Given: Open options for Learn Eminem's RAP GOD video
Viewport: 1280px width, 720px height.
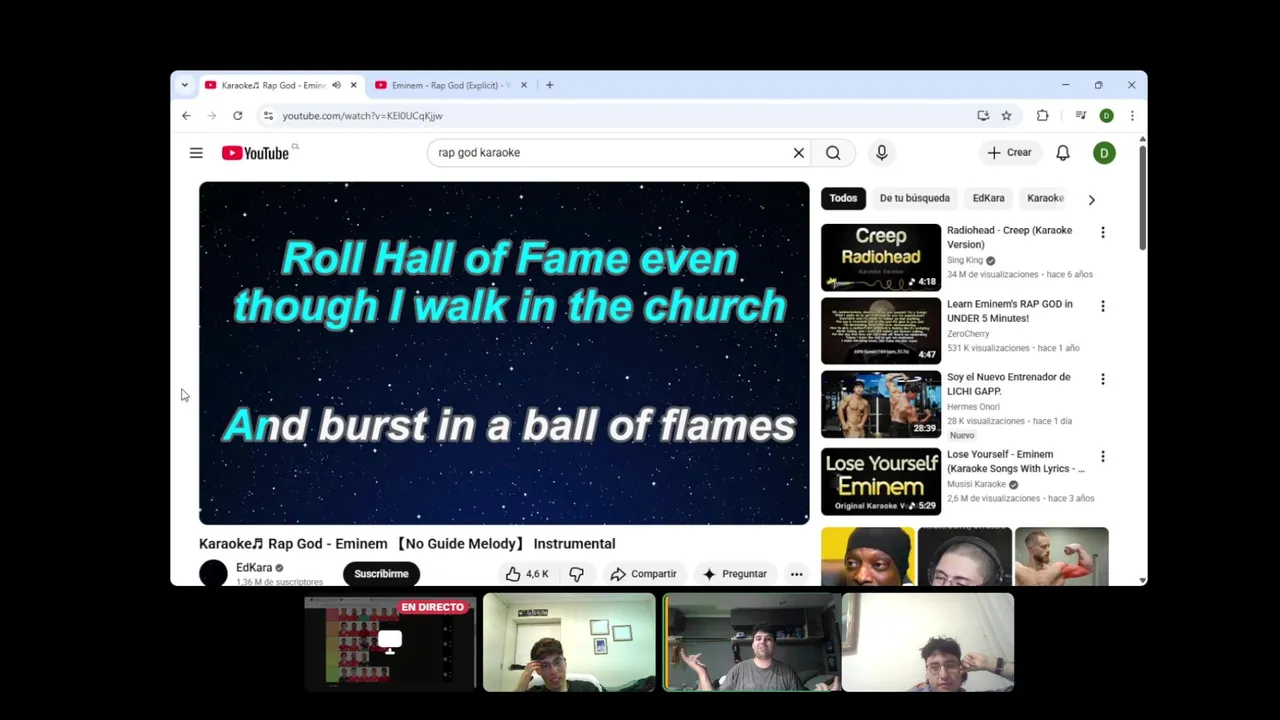Looking at the screenshot, I should pos(1103,306).
